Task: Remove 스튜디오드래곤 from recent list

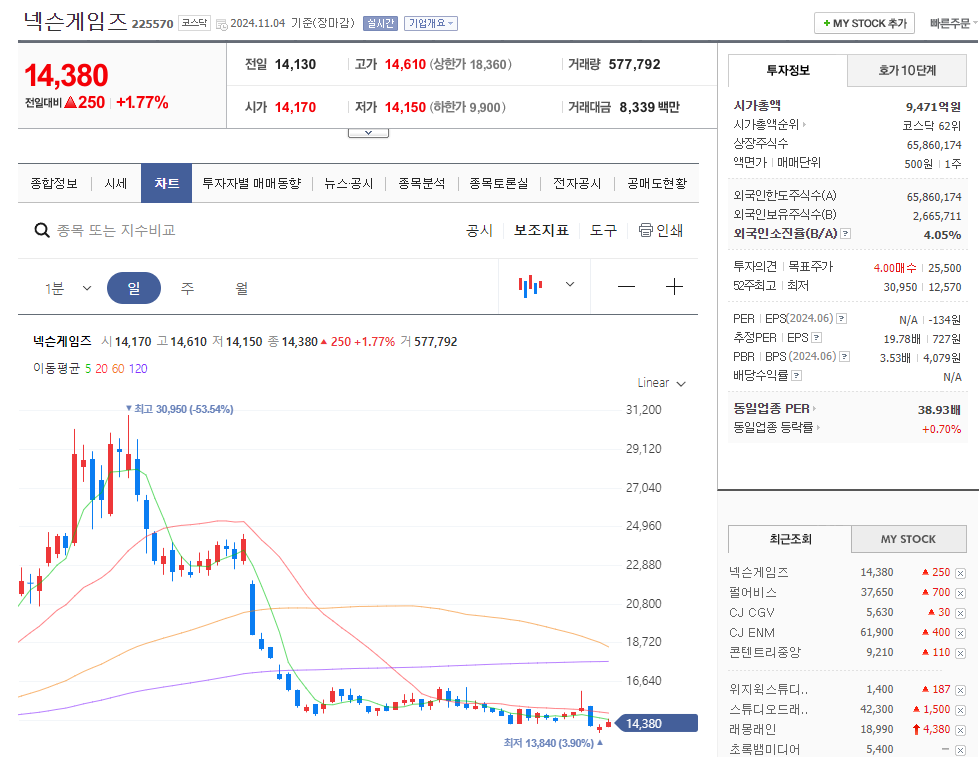Action: (x=961, y=710)
